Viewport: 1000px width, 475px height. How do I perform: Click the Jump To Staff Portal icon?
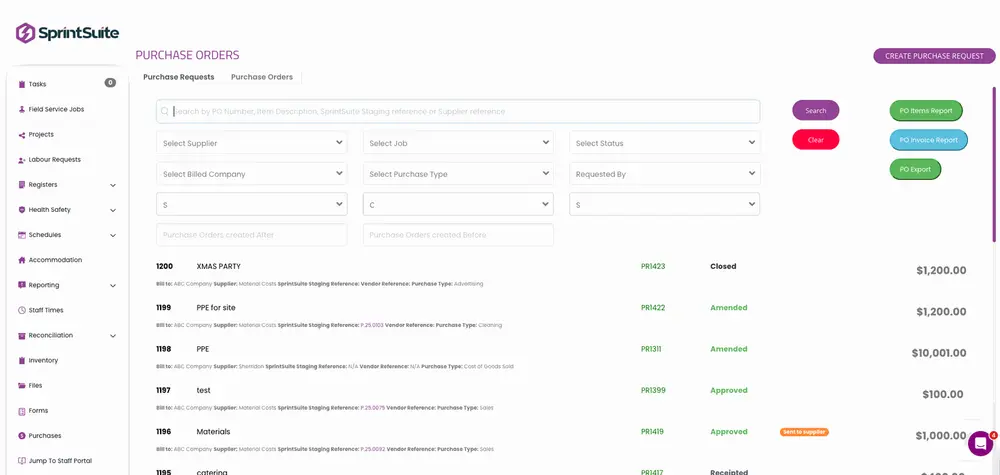pyautogui.click(x=22, y=460)
